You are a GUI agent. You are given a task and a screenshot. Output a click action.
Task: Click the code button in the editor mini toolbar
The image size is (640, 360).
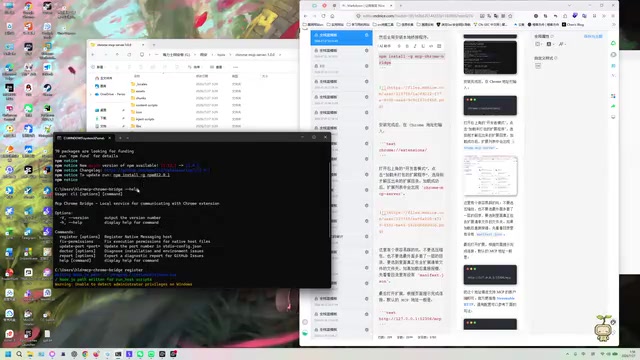tap(431, 46)
